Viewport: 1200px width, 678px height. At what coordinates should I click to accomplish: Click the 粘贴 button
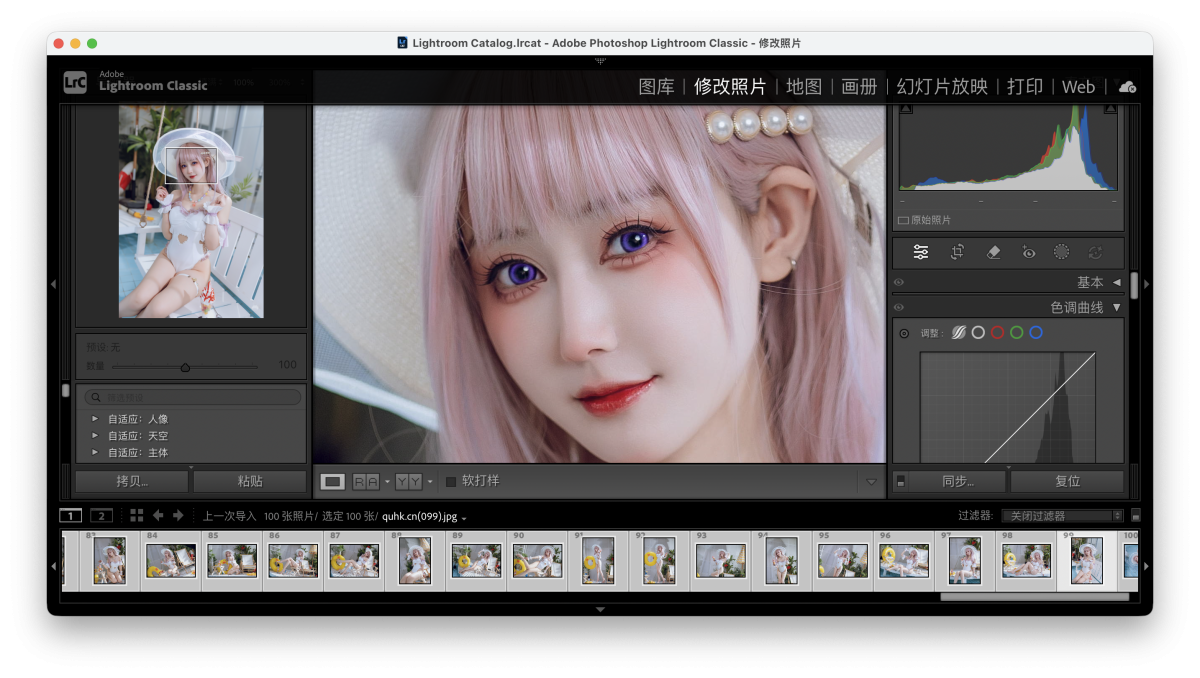250,481
